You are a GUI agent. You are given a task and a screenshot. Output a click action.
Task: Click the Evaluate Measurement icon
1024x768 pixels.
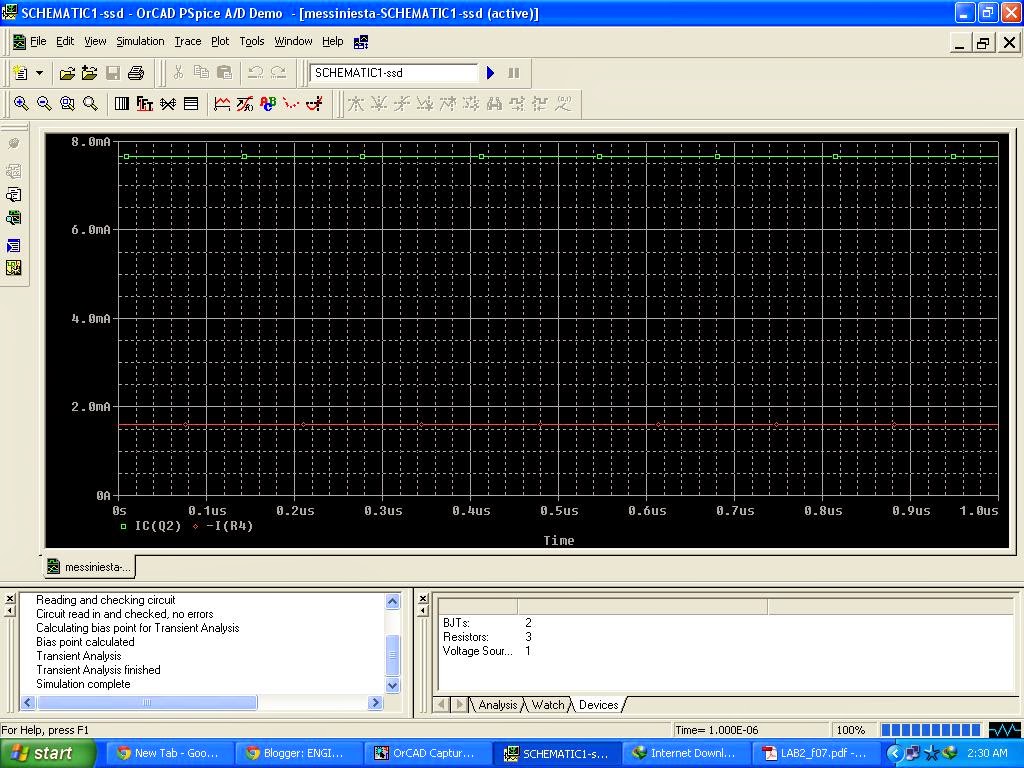[245, 103]
